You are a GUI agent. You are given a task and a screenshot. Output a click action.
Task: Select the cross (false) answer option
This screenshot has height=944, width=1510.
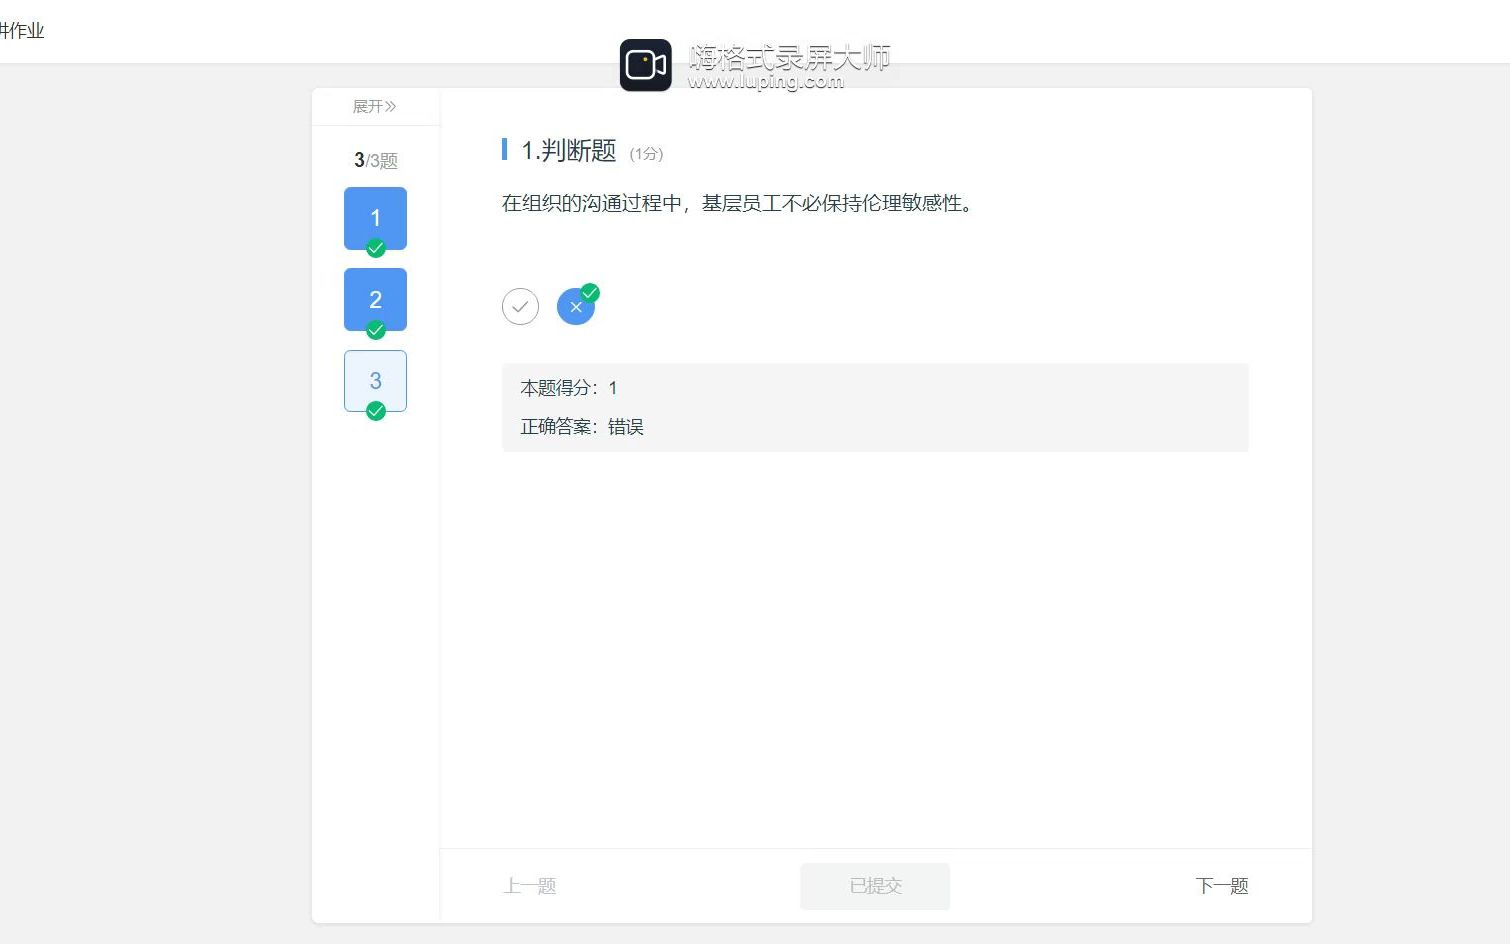[576, 306]
